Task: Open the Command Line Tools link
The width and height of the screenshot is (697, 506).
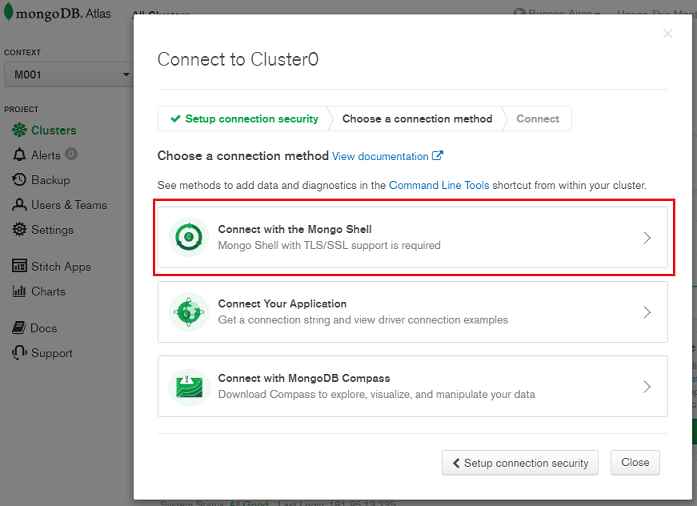Action: (439, 185)
